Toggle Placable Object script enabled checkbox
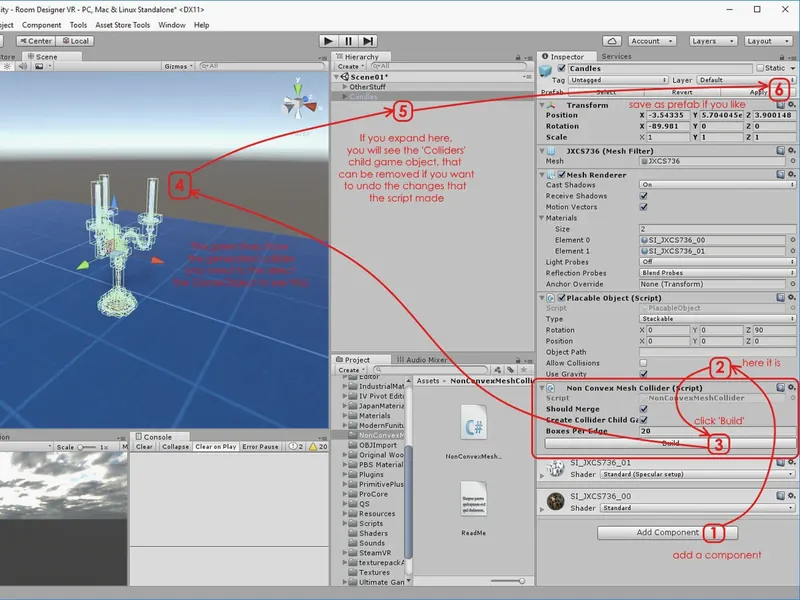 point(561,297)
